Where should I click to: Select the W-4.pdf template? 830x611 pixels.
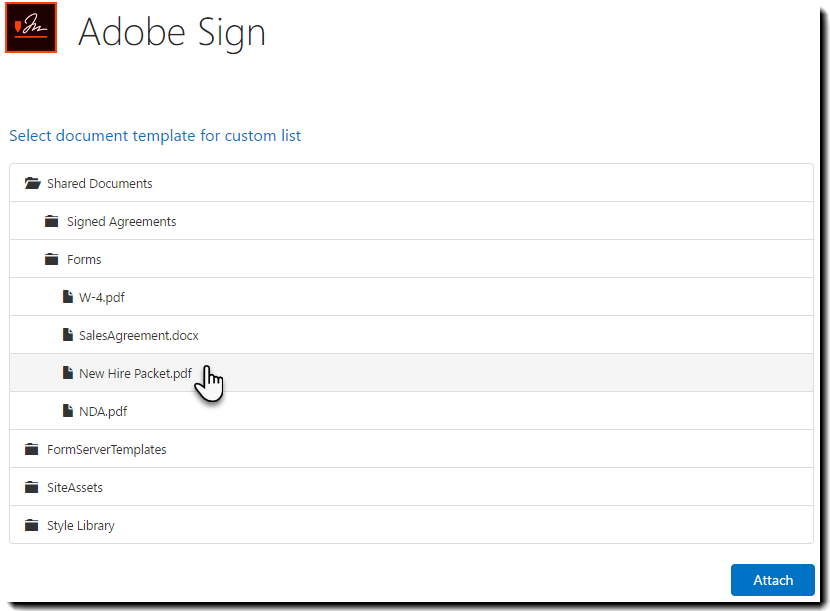[x=101, y=298]
